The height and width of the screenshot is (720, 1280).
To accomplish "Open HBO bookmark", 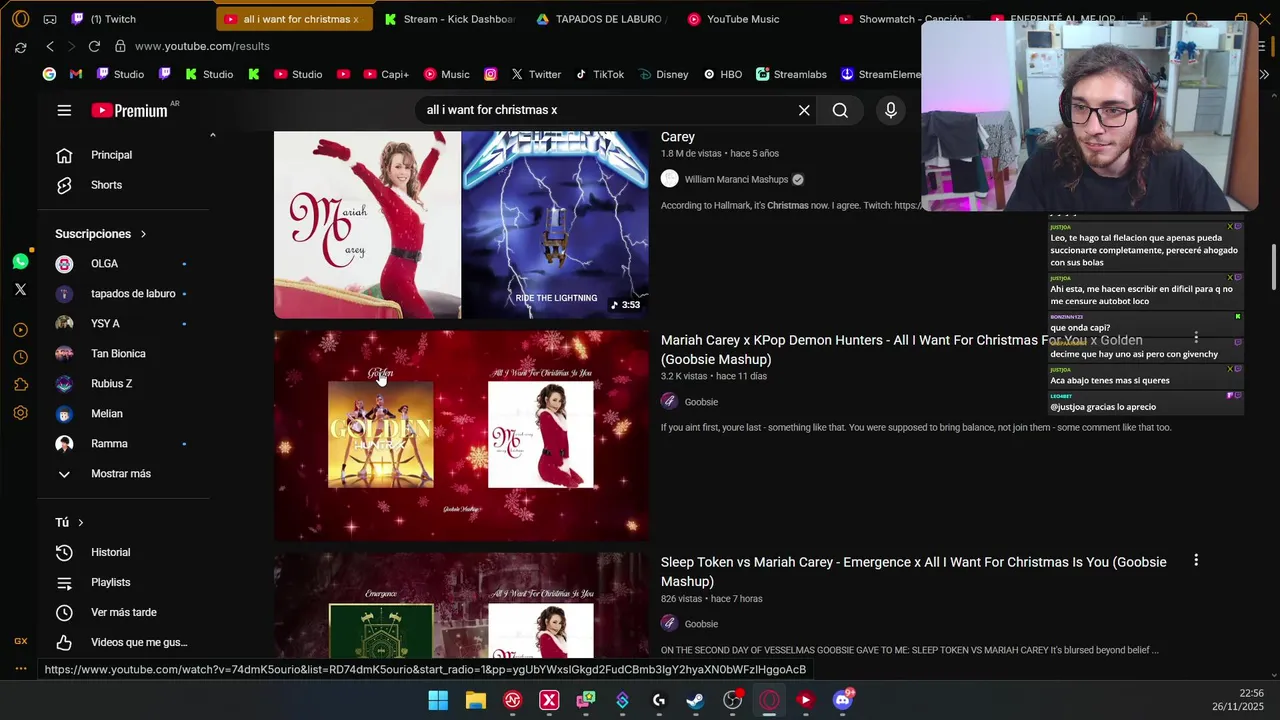I will (722, 74).
